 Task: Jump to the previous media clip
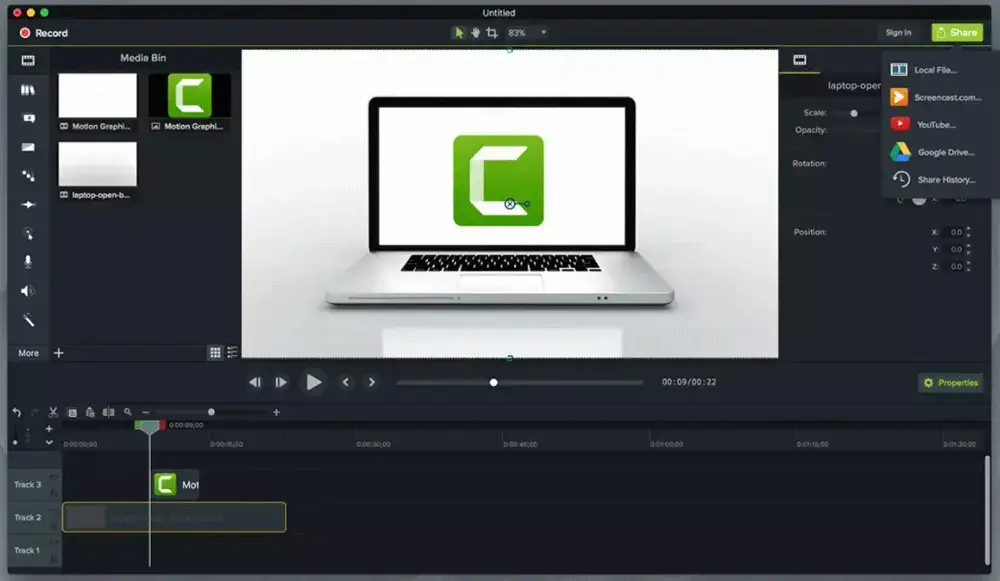pos(346,382)
